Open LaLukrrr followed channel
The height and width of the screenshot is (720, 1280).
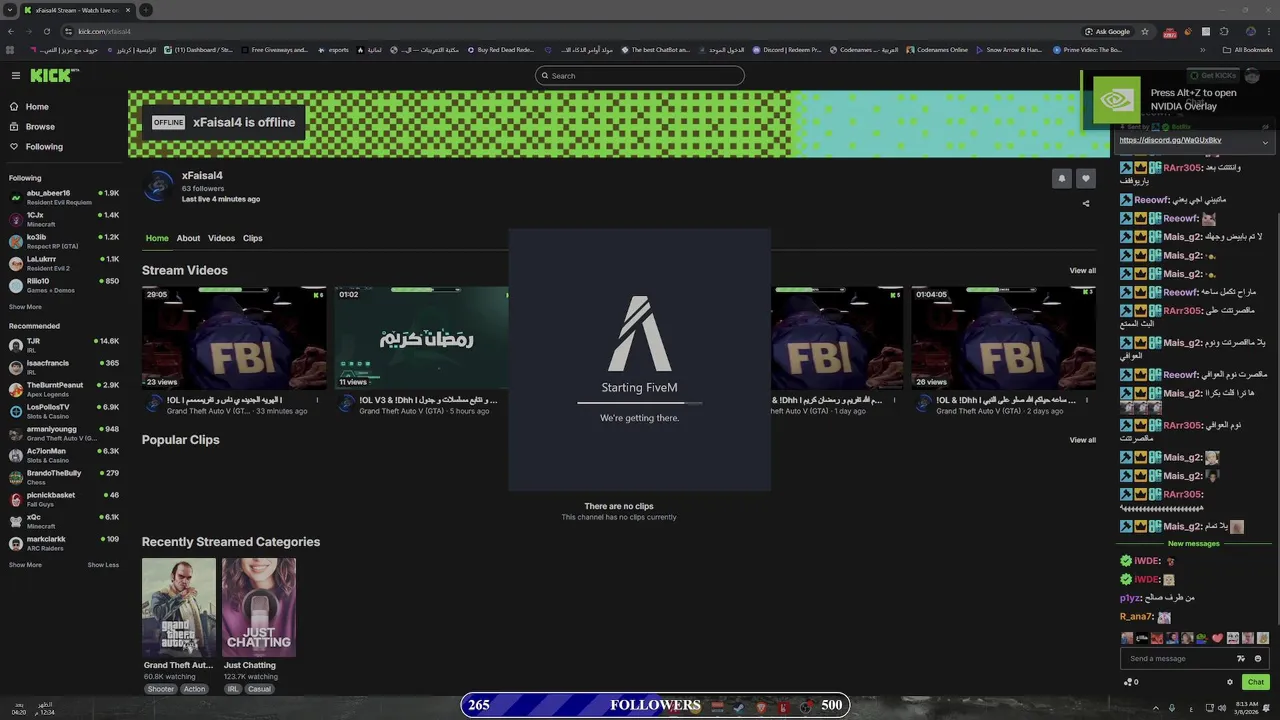coord(64,263)
